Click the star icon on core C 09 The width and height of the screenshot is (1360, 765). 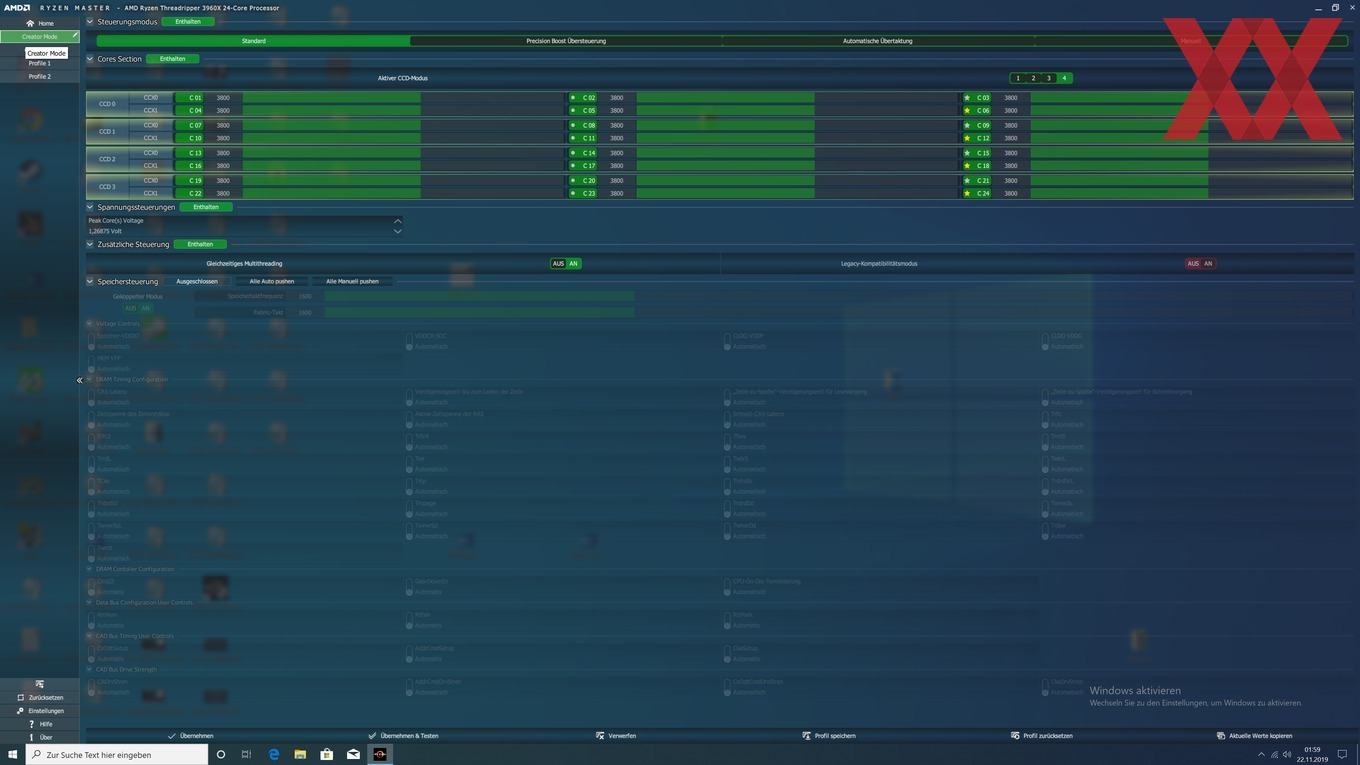(x=967, y=126)
